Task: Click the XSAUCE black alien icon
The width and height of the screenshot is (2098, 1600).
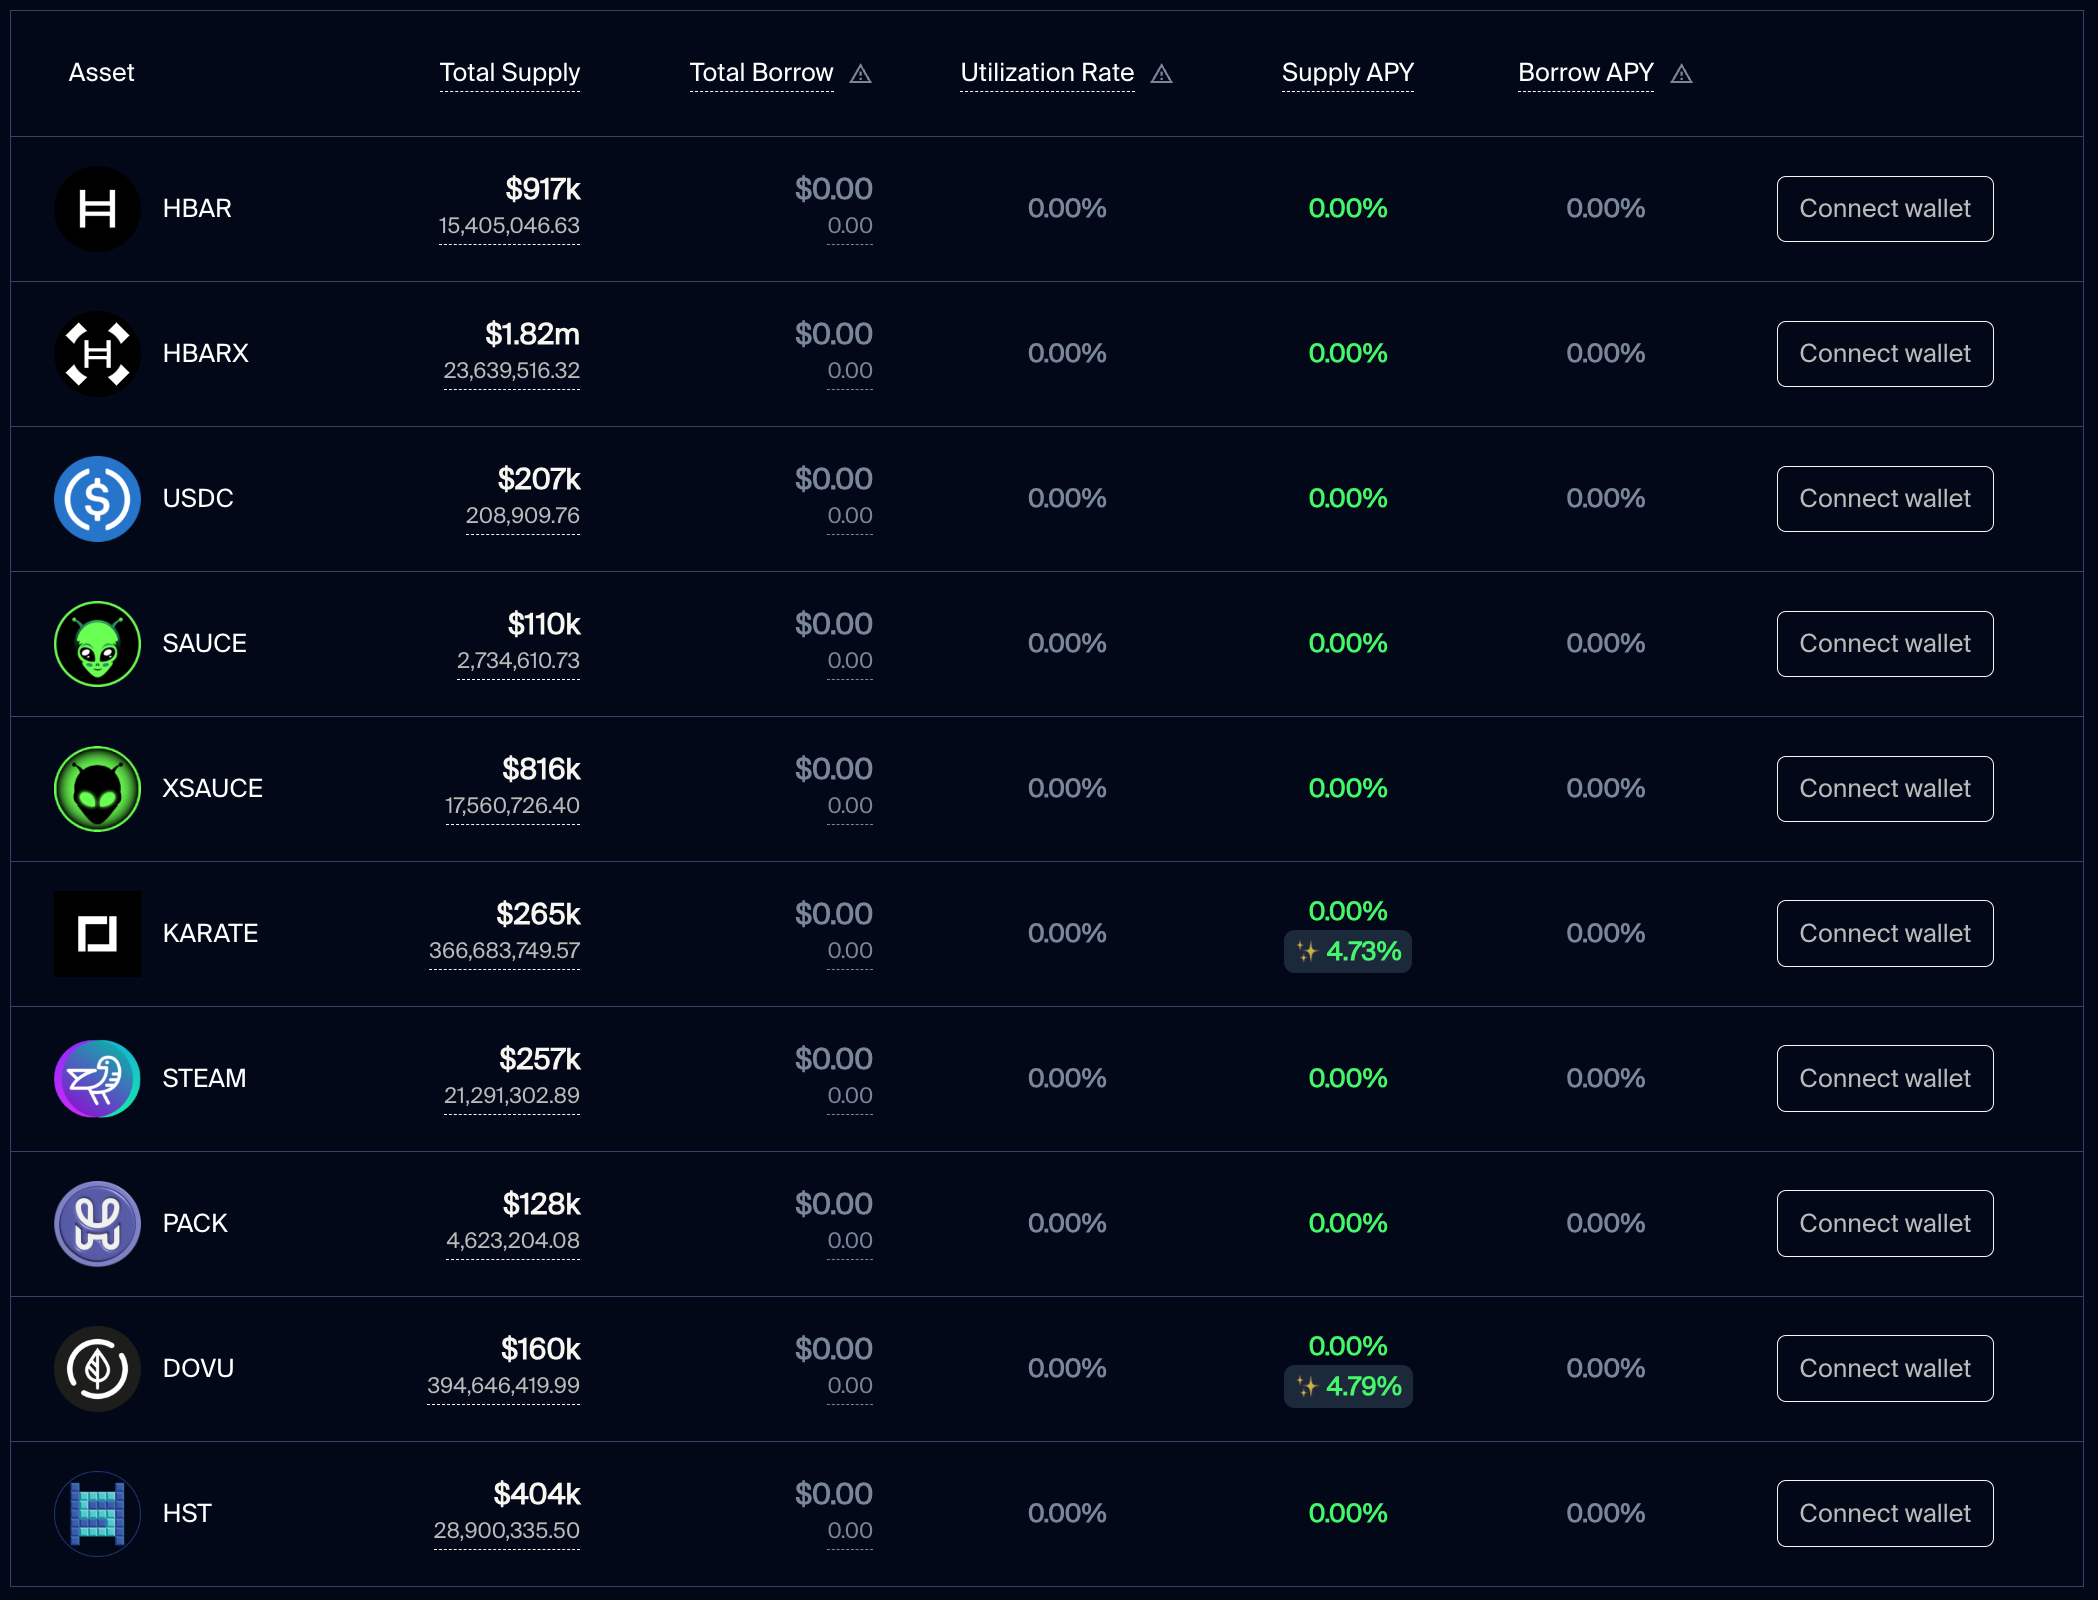Action: [x=97, y=789]
